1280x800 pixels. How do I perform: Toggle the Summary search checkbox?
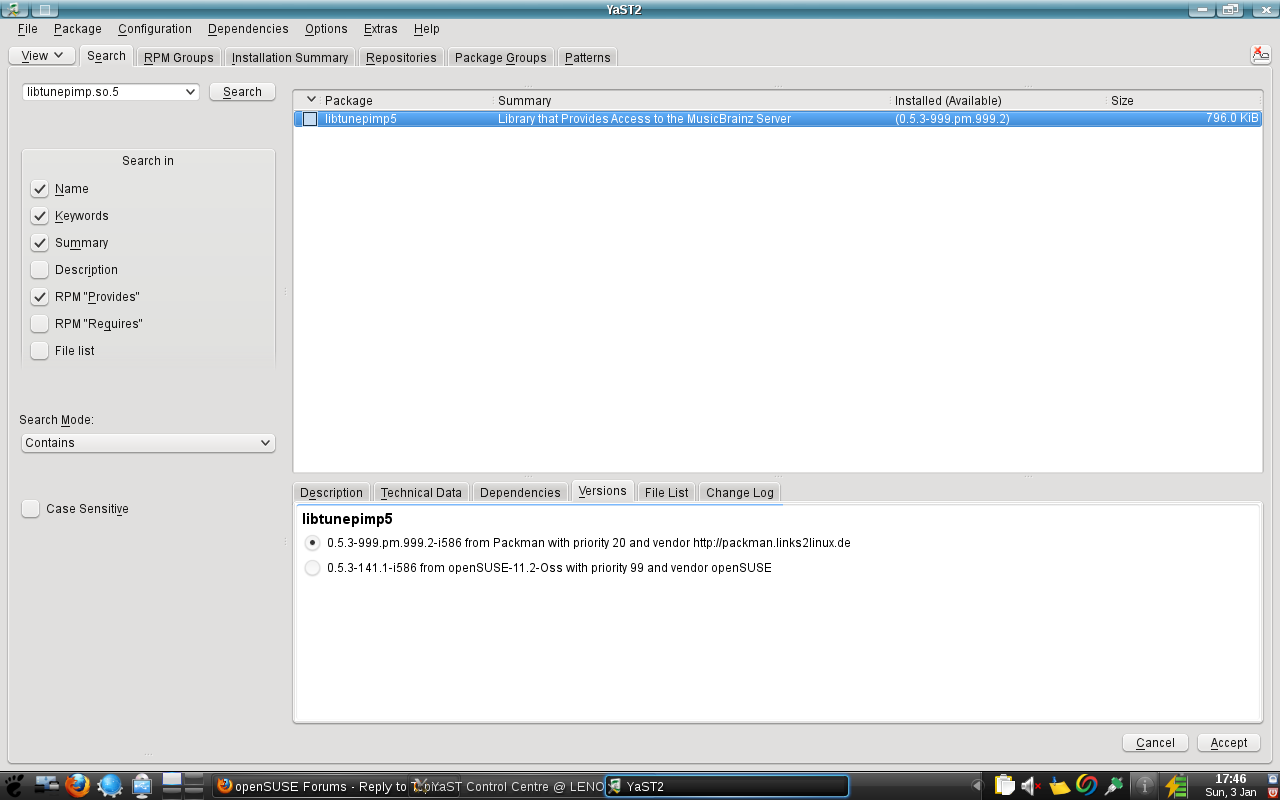point(40,243)
